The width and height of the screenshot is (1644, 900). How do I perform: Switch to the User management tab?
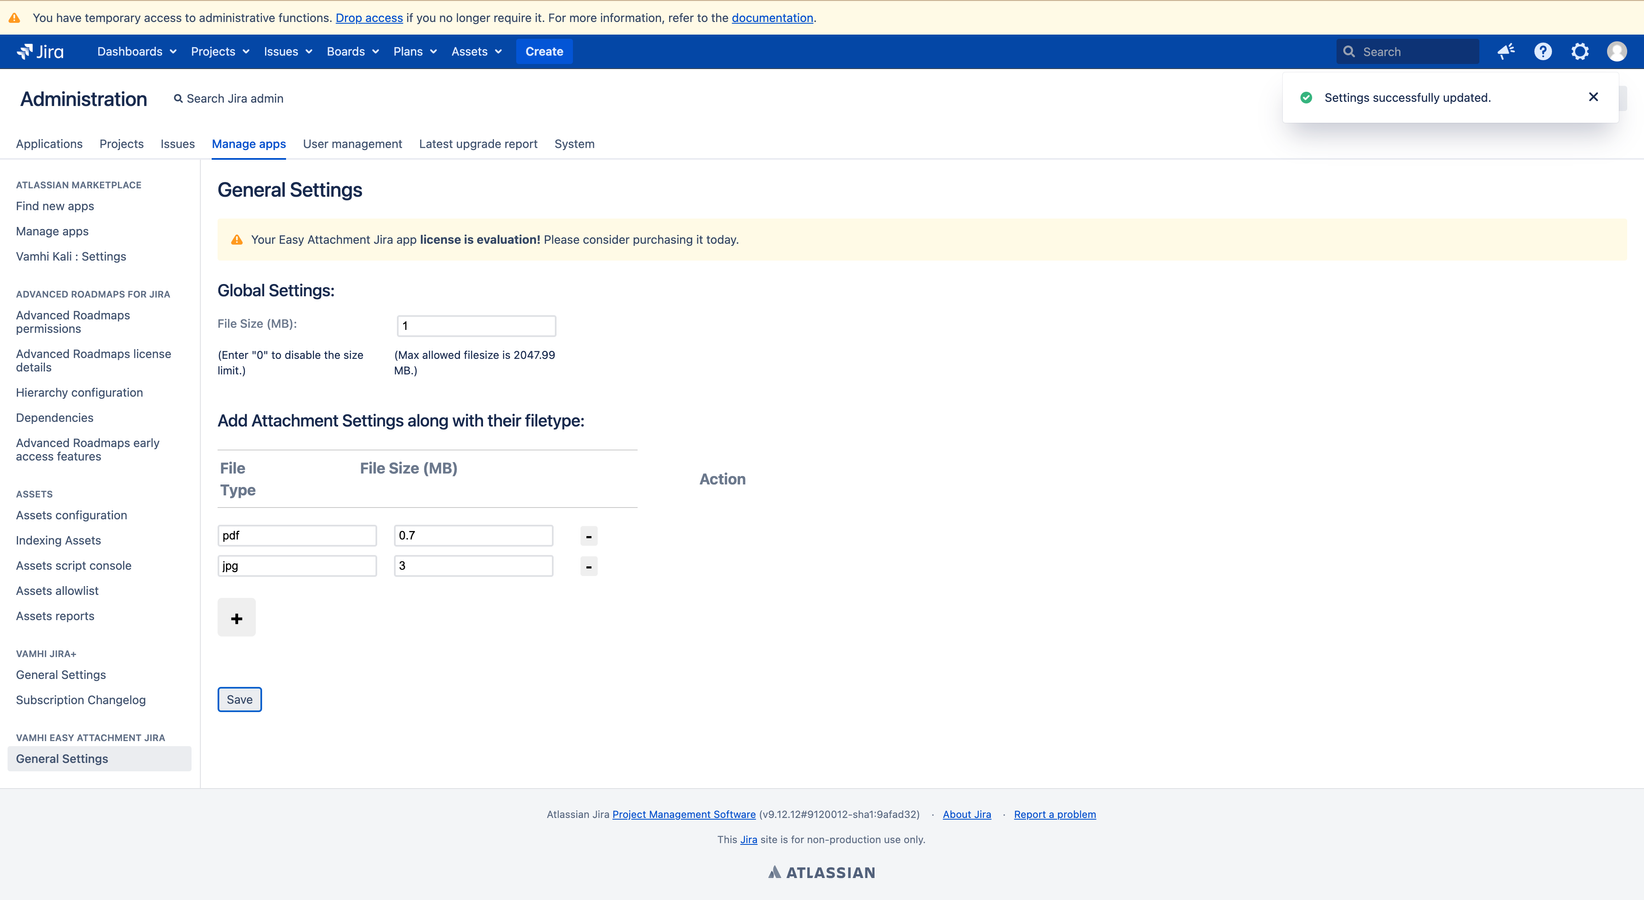352,144
